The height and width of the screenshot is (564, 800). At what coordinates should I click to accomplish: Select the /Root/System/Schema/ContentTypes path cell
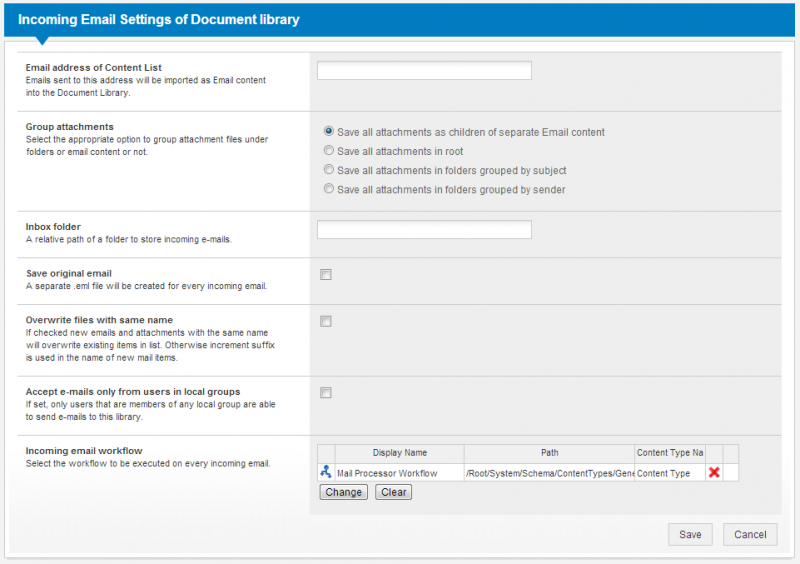(x=549, y=473)
